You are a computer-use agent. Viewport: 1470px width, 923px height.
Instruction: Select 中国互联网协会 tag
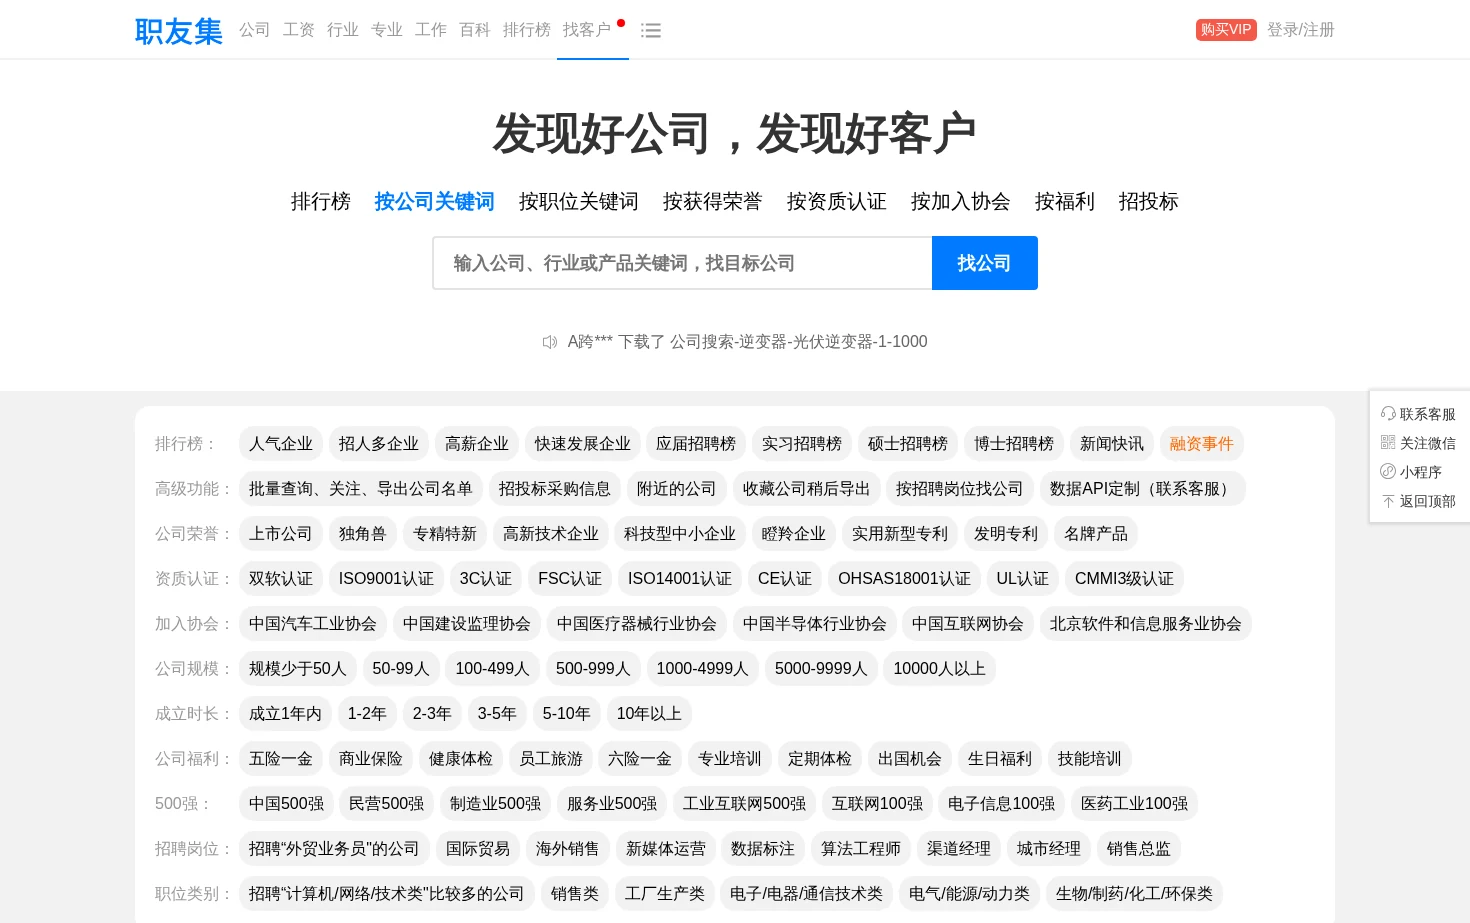coord(968,624)
